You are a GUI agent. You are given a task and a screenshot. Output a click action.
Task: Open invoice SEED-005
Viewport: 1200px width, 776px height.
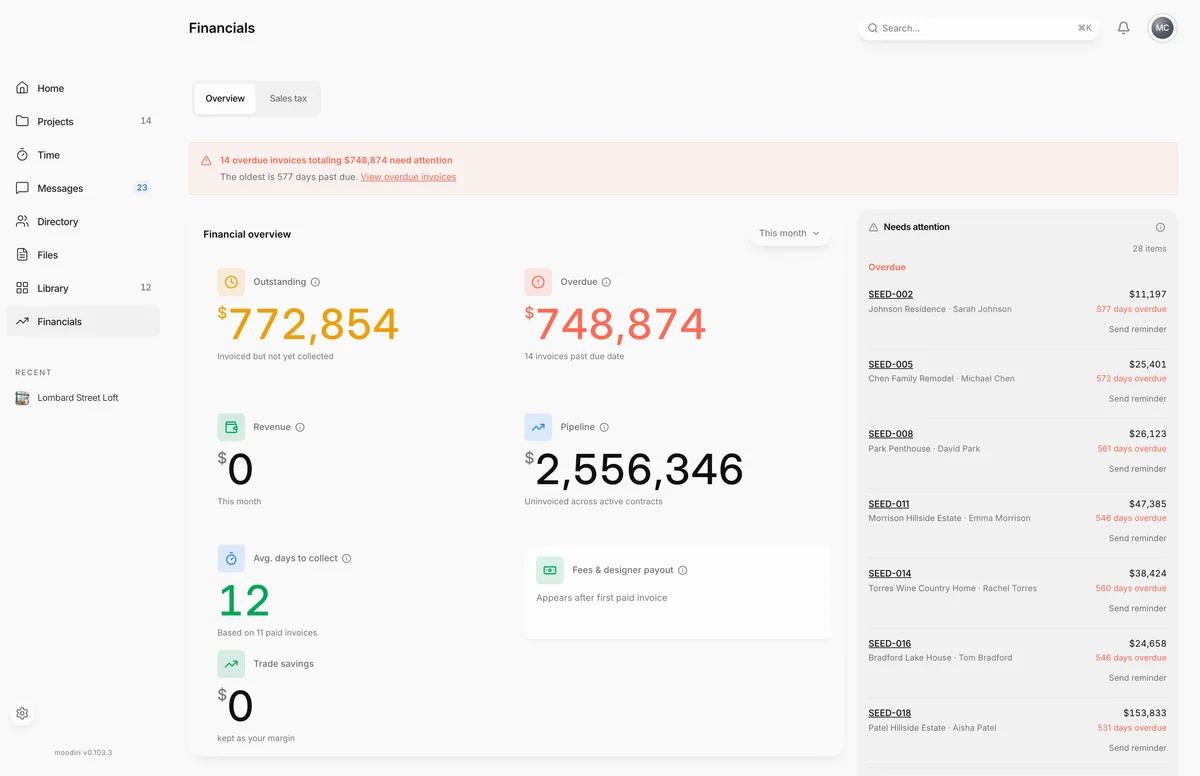point(891,364)
